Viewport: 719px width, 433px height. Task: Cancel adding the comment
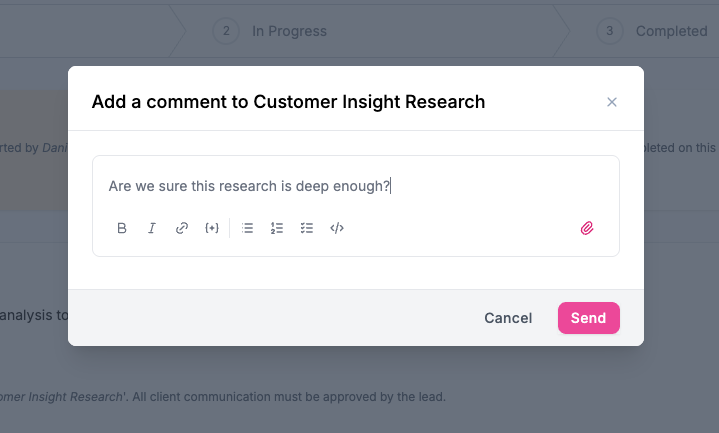508,318
